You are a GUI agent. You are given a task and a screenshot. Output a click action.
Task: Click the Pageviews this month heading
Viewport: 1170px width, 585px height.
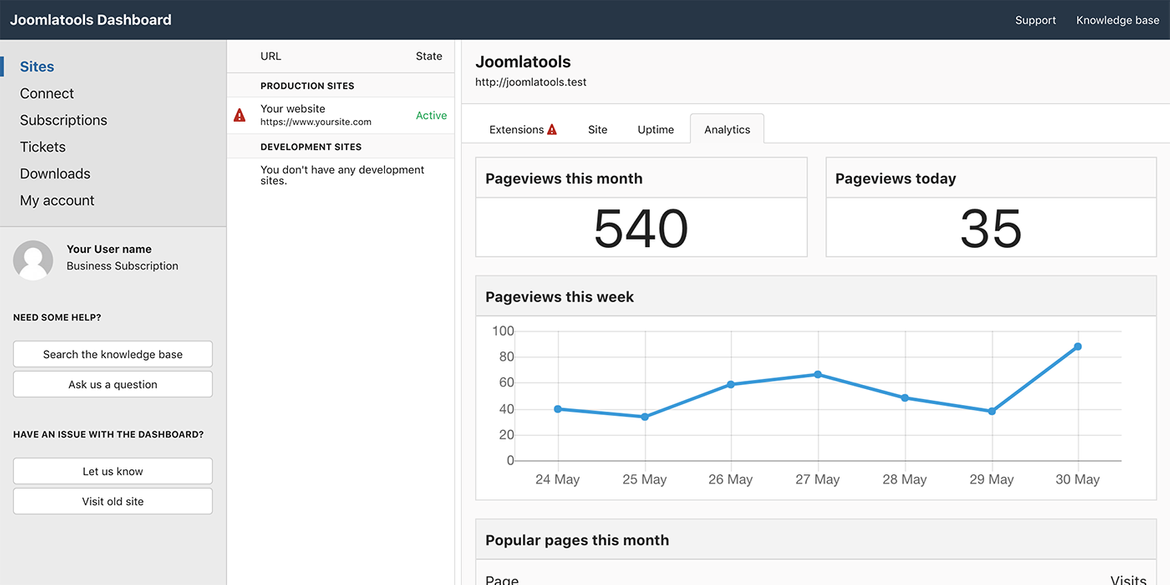click(564, 179)
